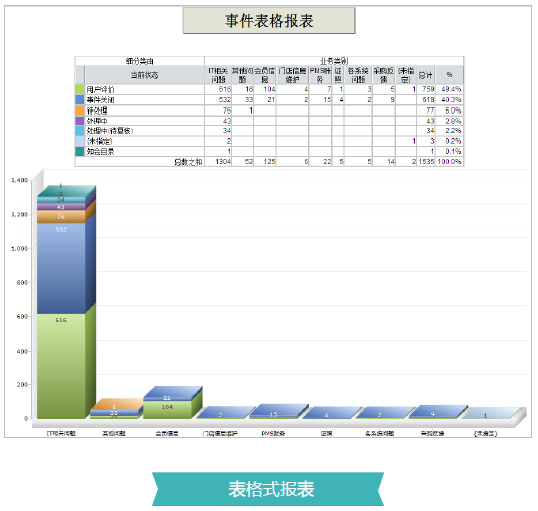Click the grand total 1535 cell
This screenshot has height=511, width=538.
(x=426, y=162)
